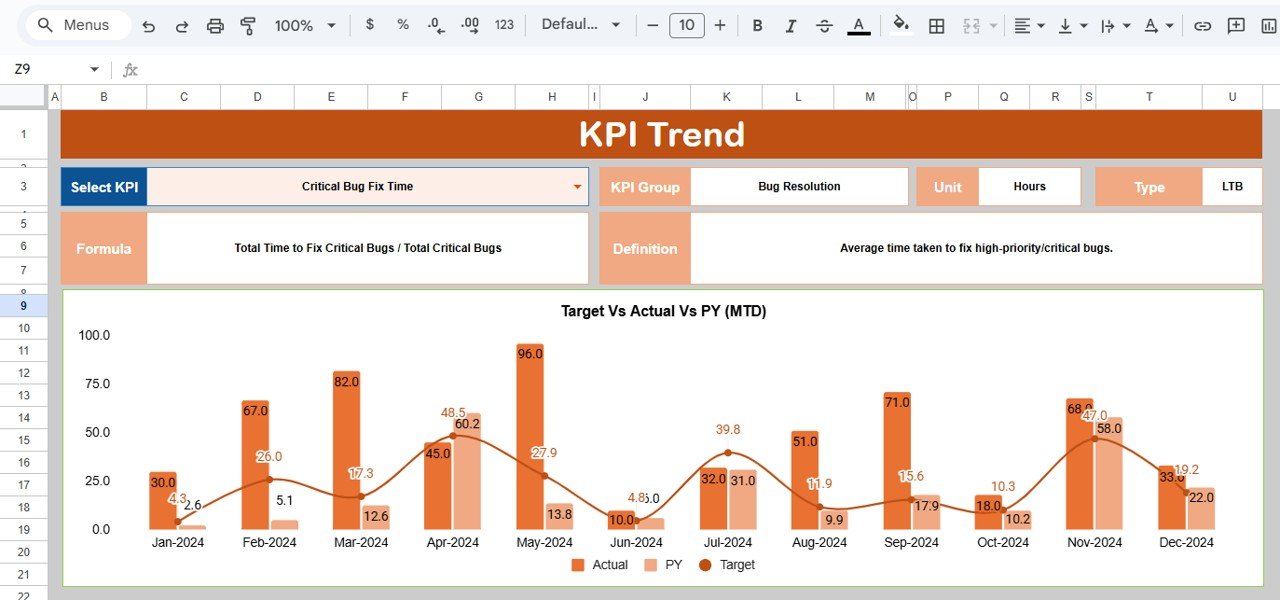
Task: Toggle bold formatting
Action: [757, 25]
